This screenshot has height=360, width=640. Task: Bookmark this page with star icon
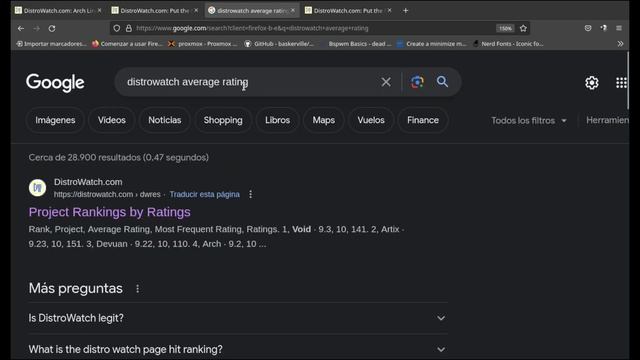523,28
